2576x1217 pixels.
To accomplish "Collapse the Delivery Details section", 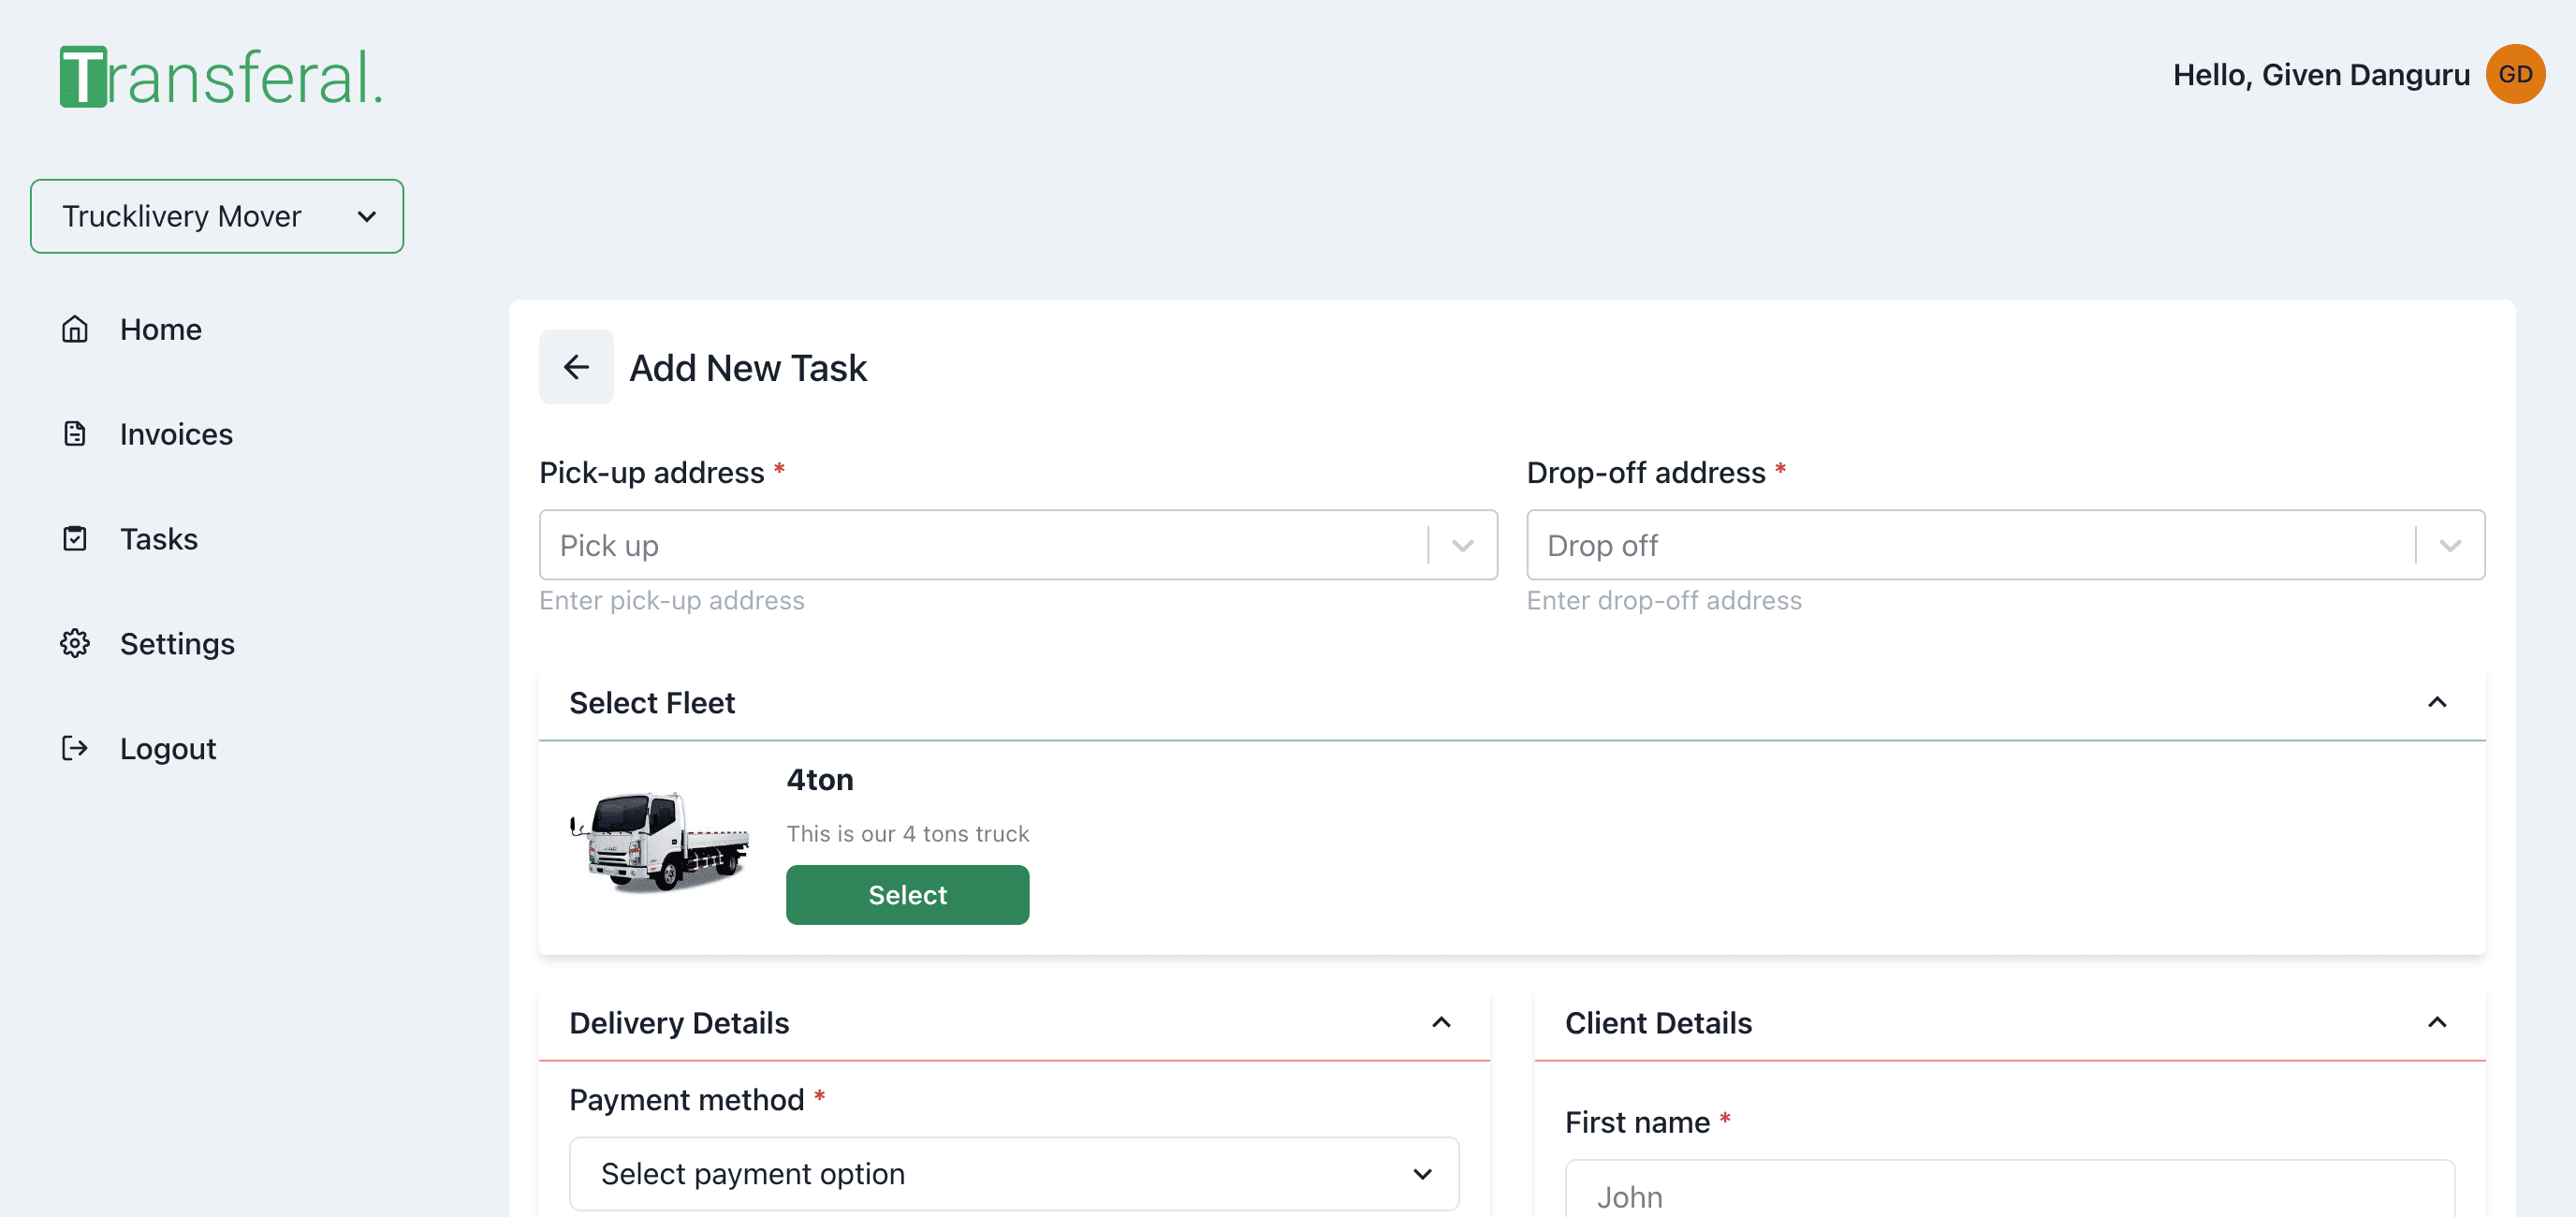I will tap(1441, 1022).
